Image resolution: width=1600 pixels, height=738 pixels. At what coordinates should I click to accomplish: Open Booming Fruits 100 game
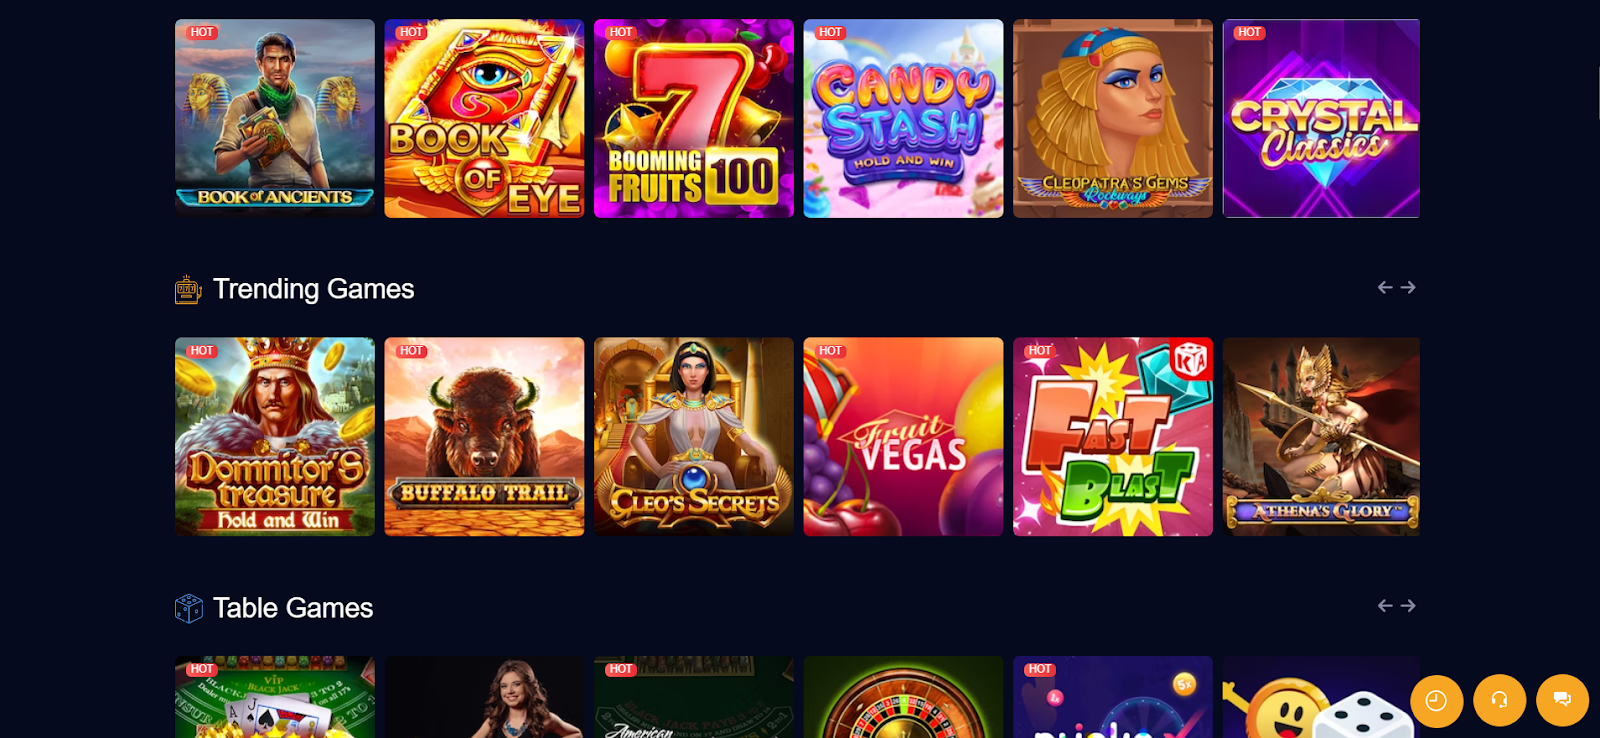(694, 118)
